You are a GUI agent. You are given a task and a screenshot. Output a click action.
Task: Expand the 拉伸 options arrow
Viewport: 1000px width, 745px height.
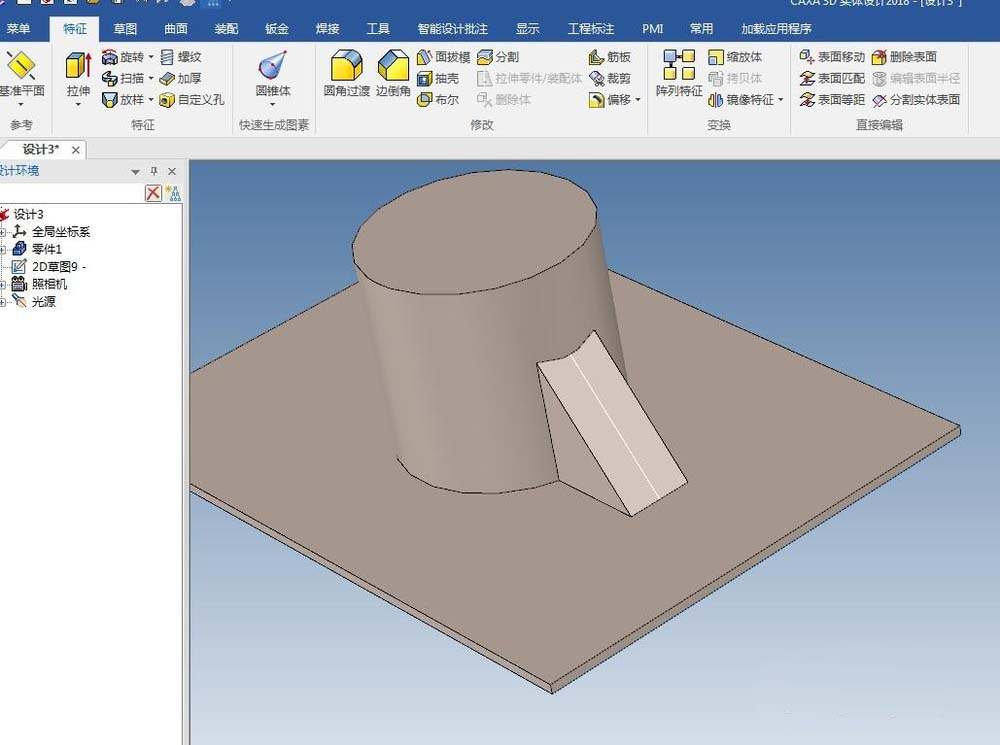pos(78,104)
